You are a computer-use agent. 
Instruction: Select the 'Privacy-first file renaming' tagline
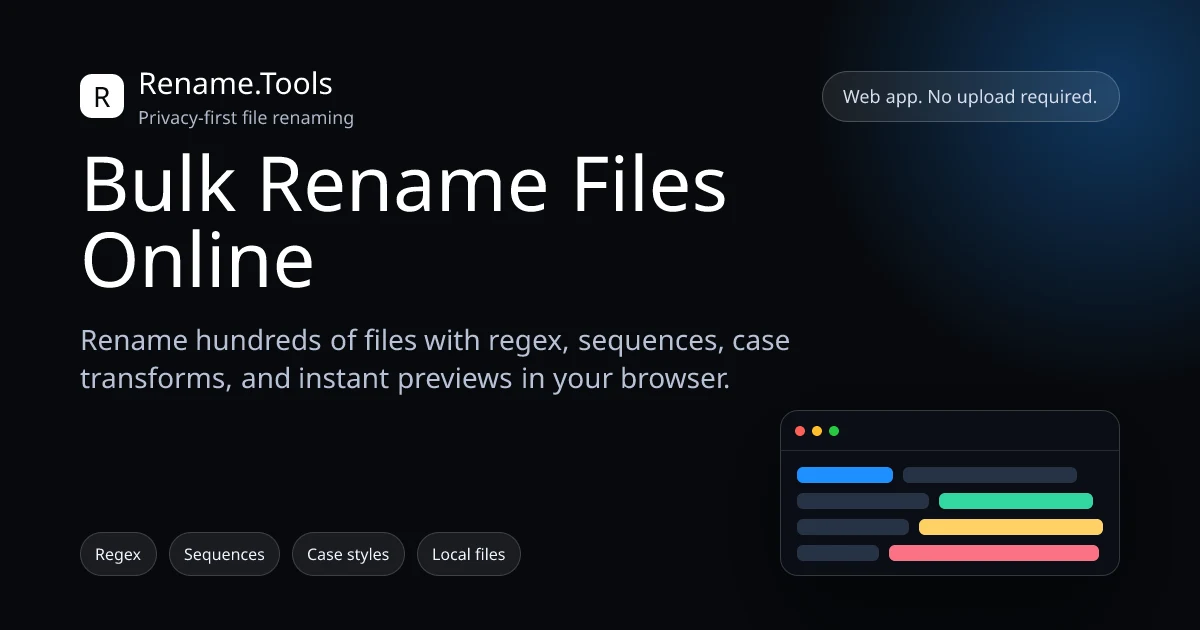(x=246, y=118)
